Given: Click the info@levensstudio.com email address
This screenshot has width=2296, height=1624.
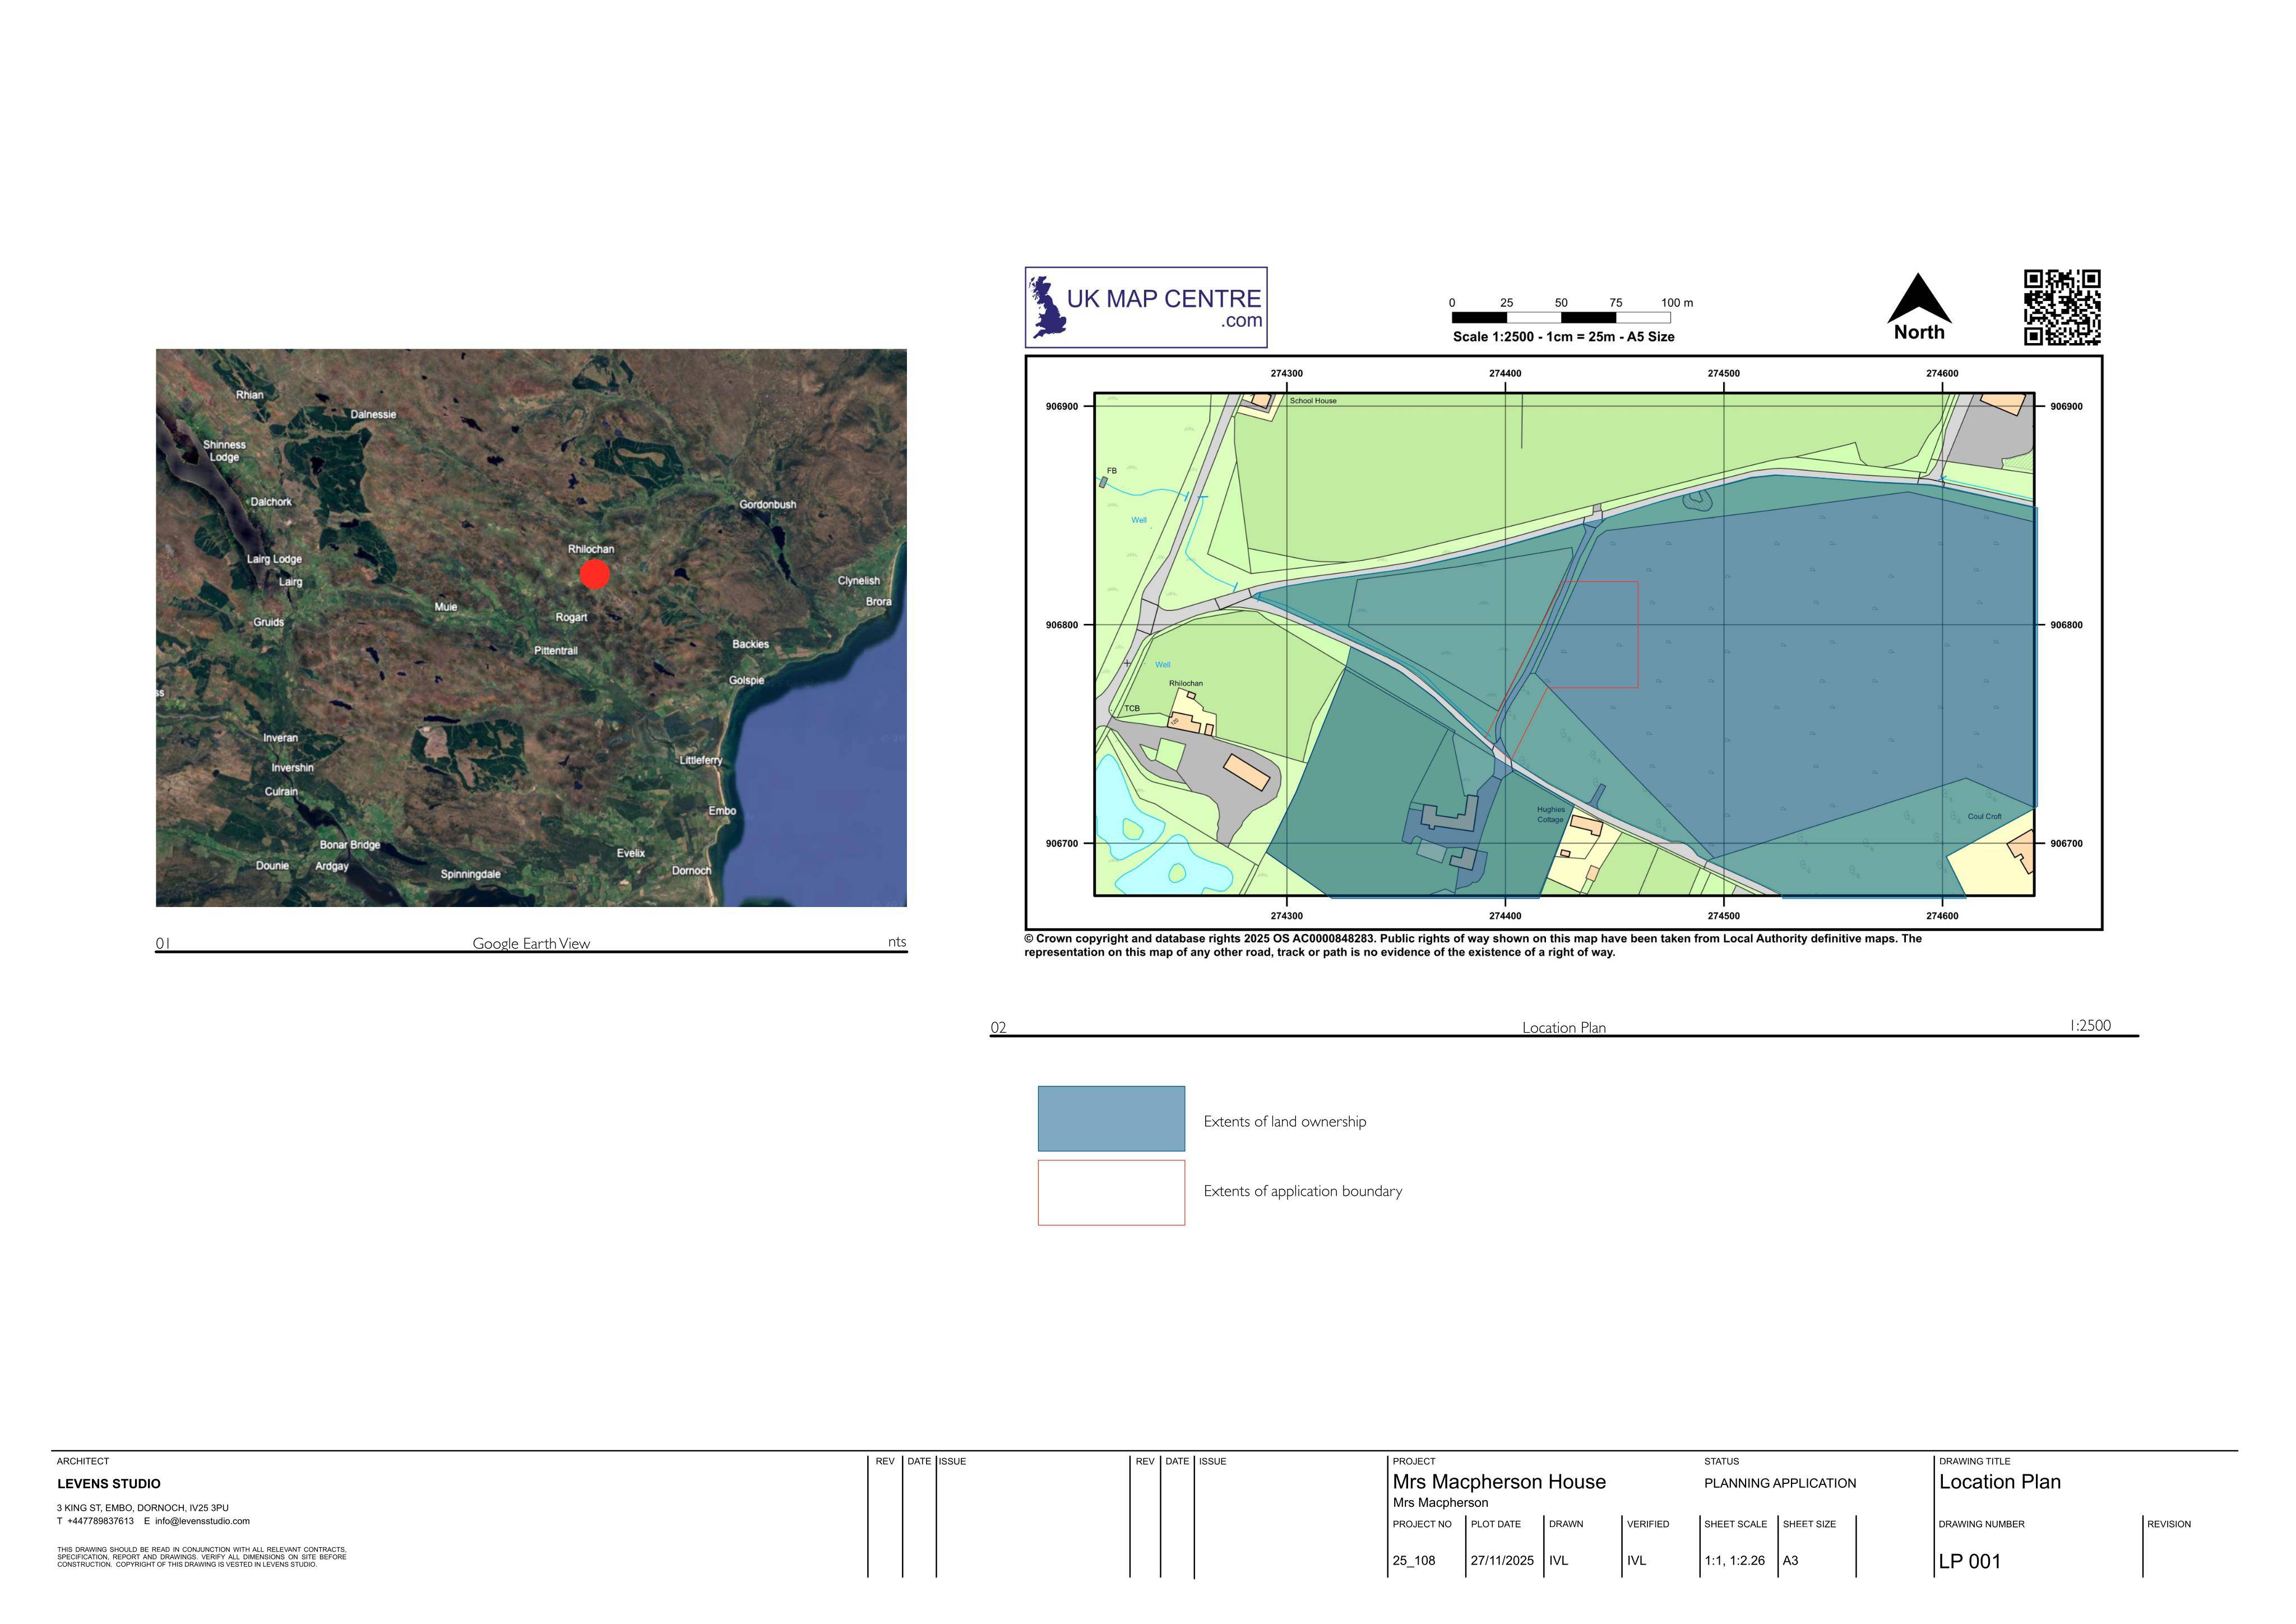Looking at the screenshot, I should 202,1521.
